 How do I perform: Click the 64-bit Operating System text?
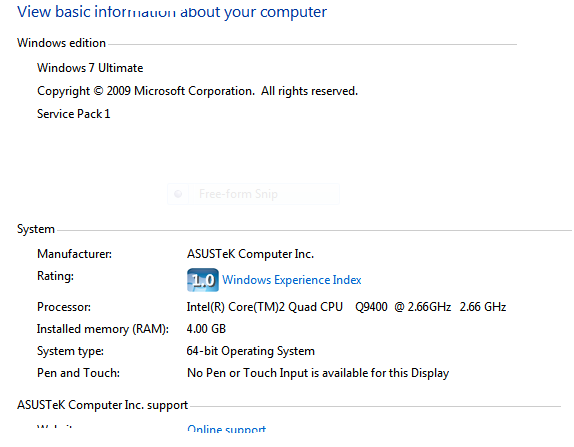pyautogui.click(x=250, y=351)
